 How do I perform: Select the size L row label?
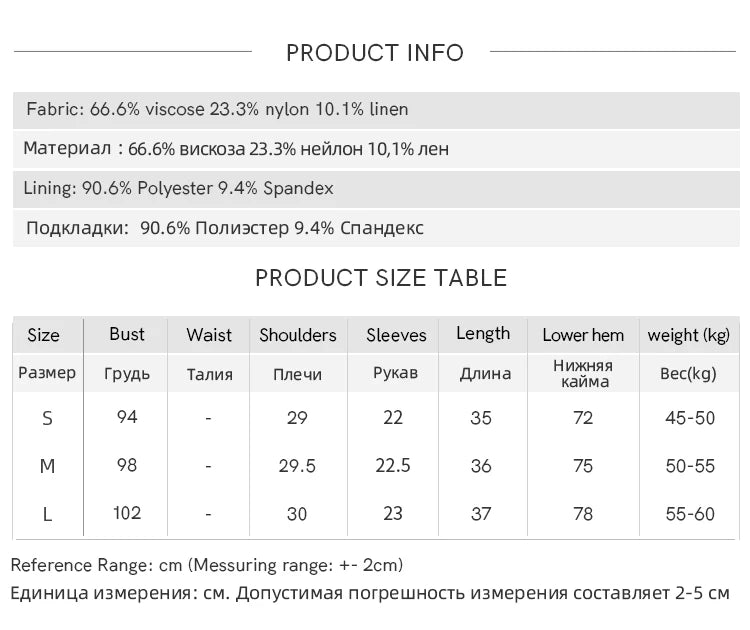pyautogui.click(x=47, y=515)
